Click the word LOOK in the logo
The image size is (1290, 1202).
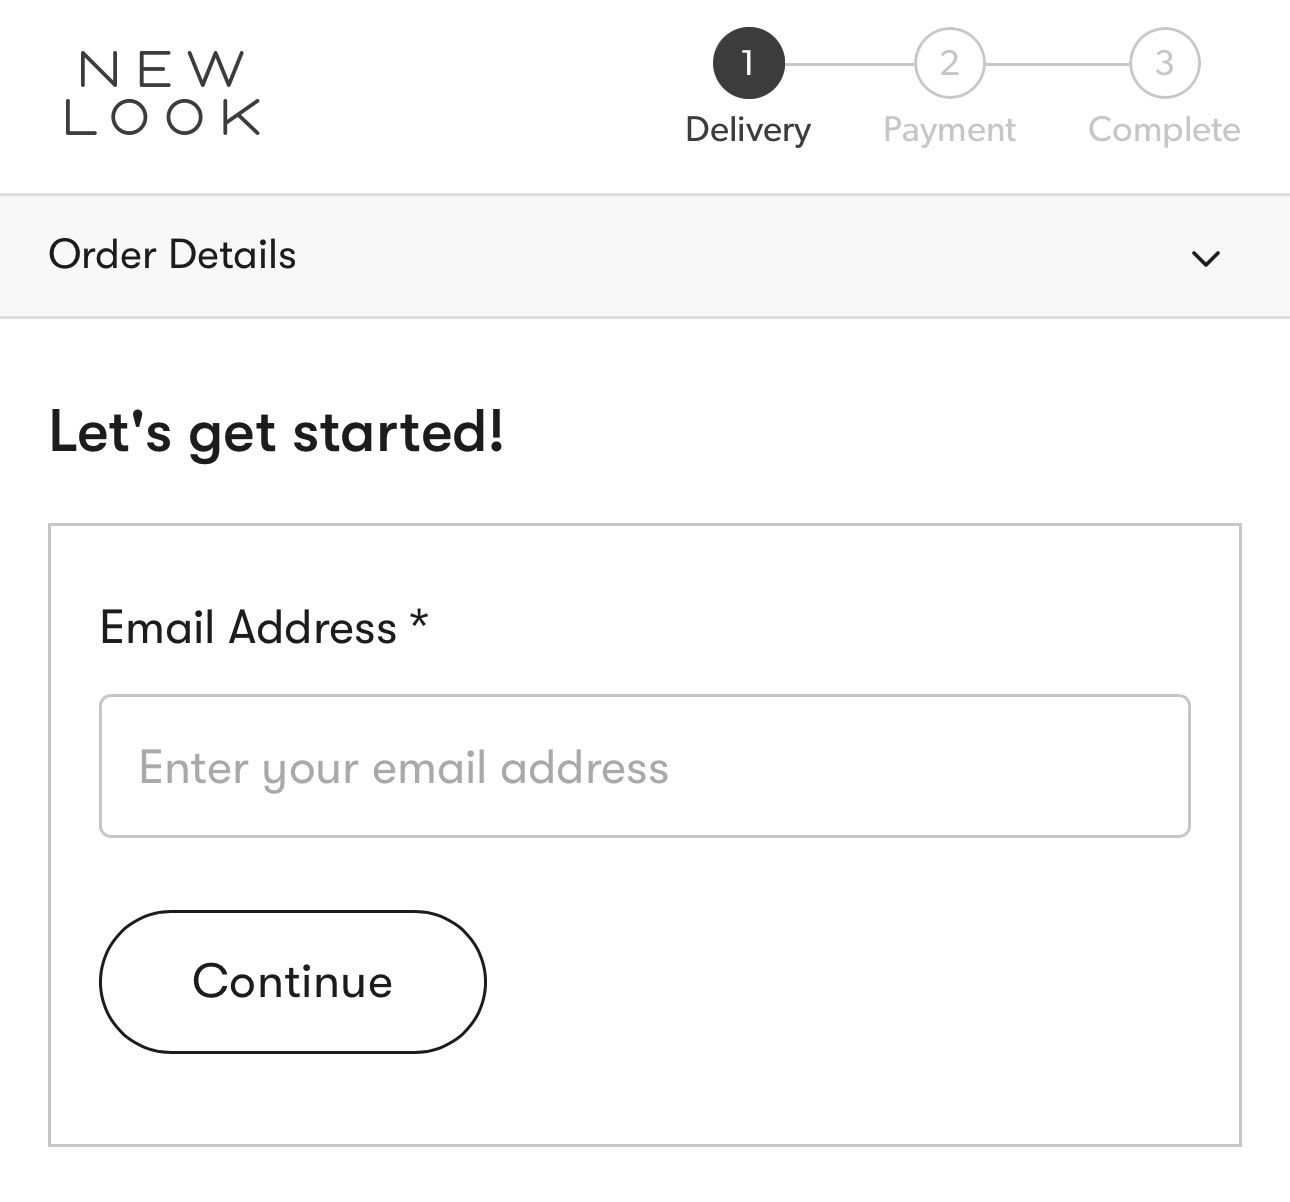coord(162,117)
